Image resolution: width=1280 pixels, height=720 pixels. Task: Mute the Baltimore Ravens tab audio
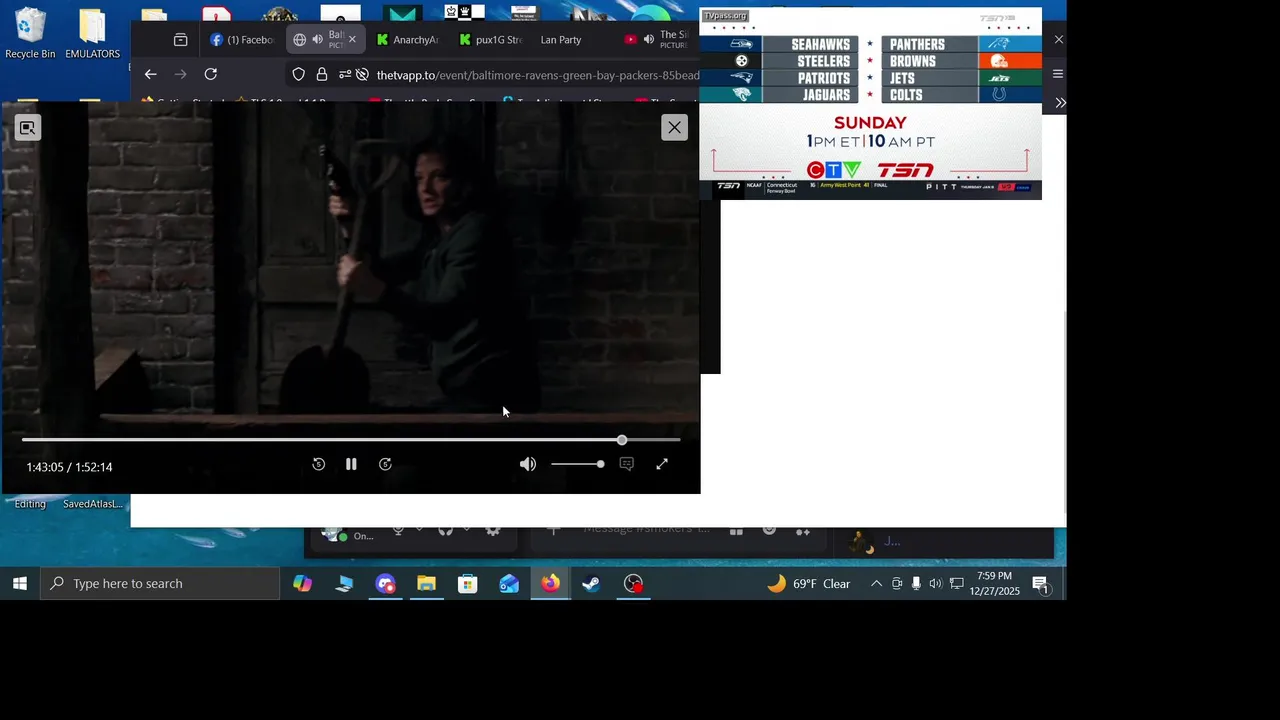[x=317, y=40]
